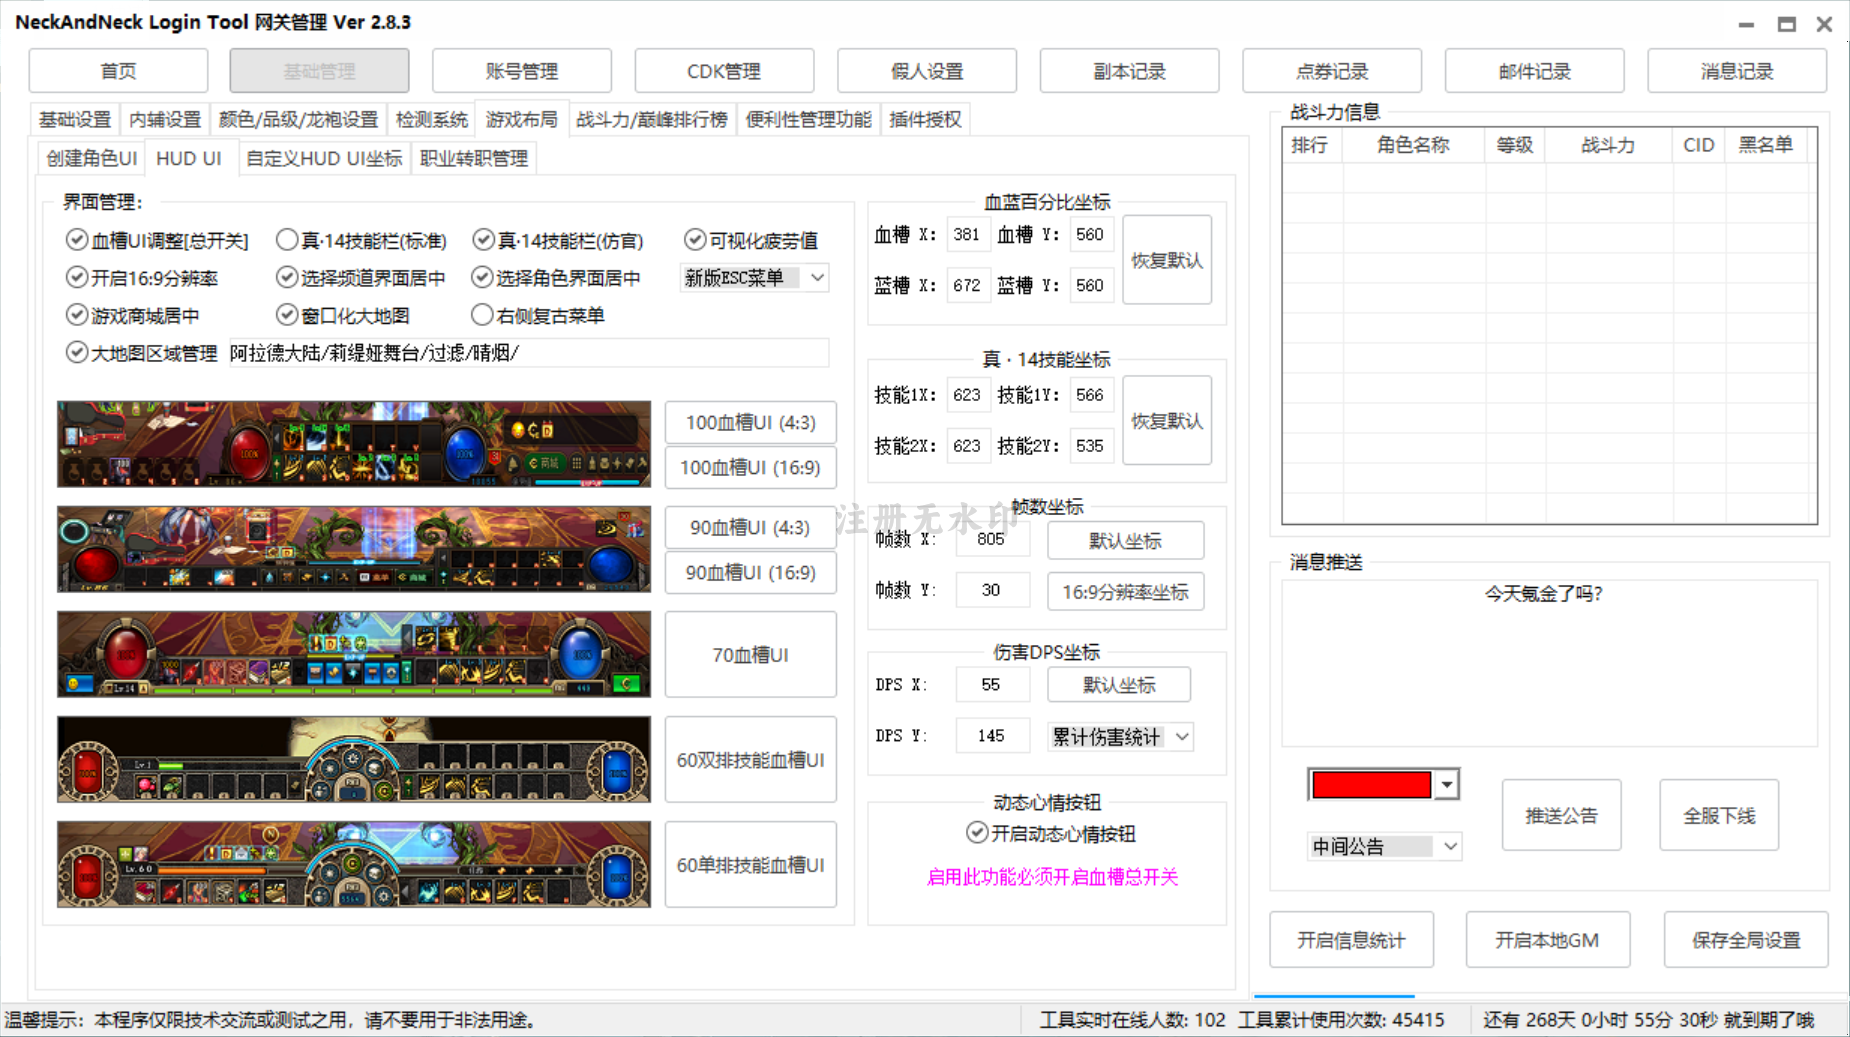Screen dimensions: 1850x1037
Task: Switch to 插件授权 tab
Action: coord(925,120)
